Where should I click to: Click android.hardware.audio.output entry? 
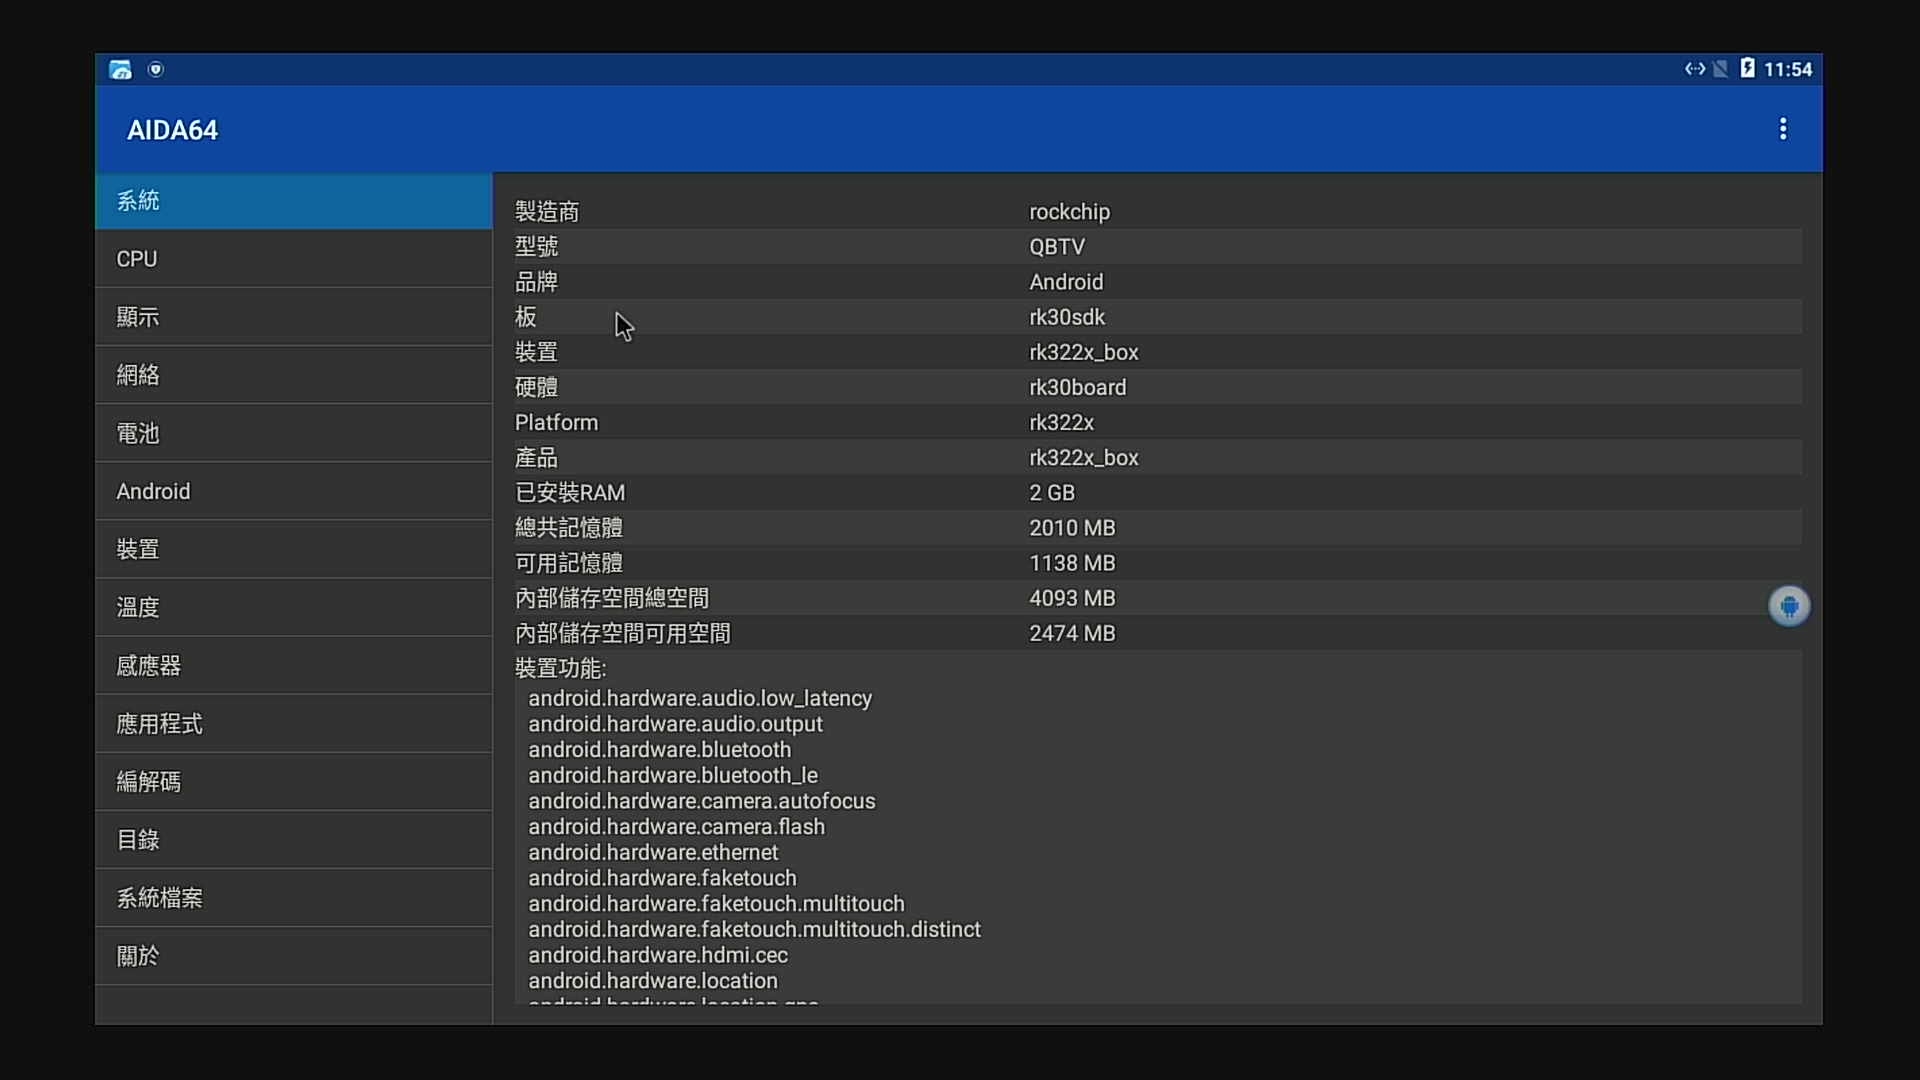pyautogui.click(x=675, y=724)
